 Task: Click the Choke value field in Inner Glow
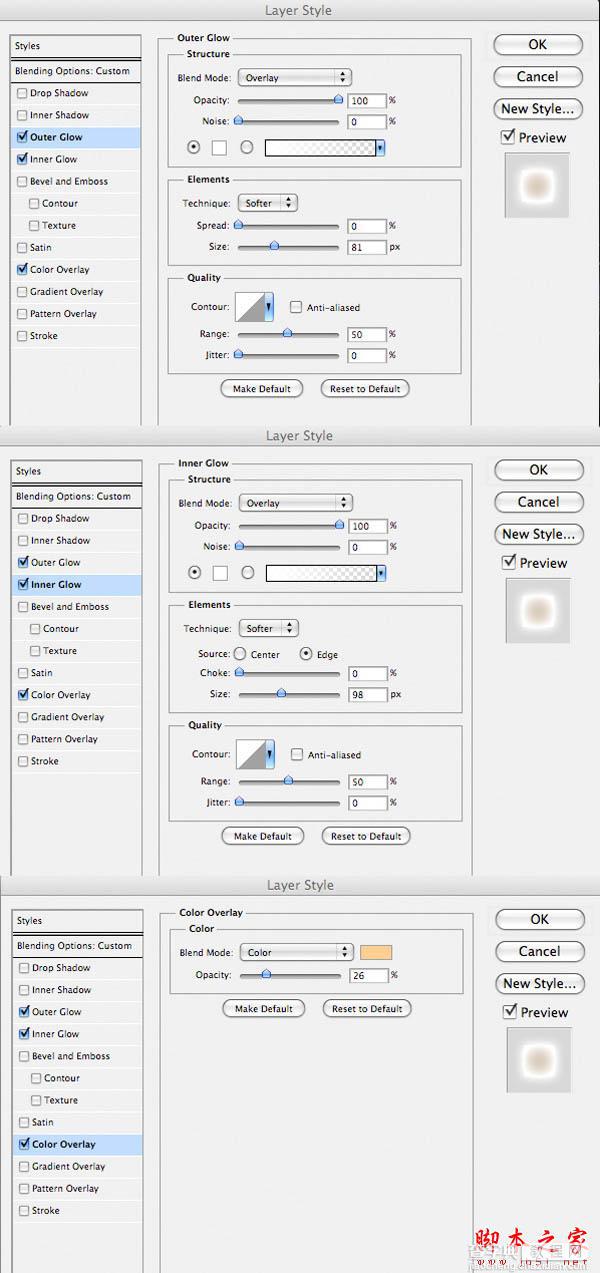369,673
